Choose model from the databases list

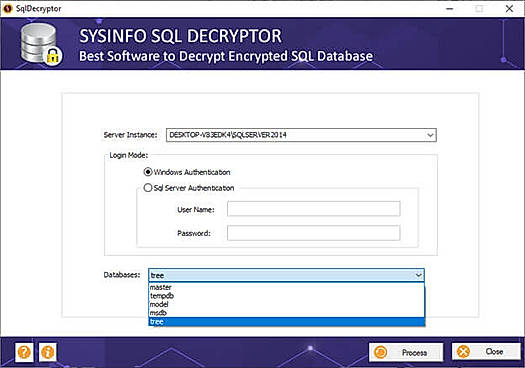(x=287, y=304)
